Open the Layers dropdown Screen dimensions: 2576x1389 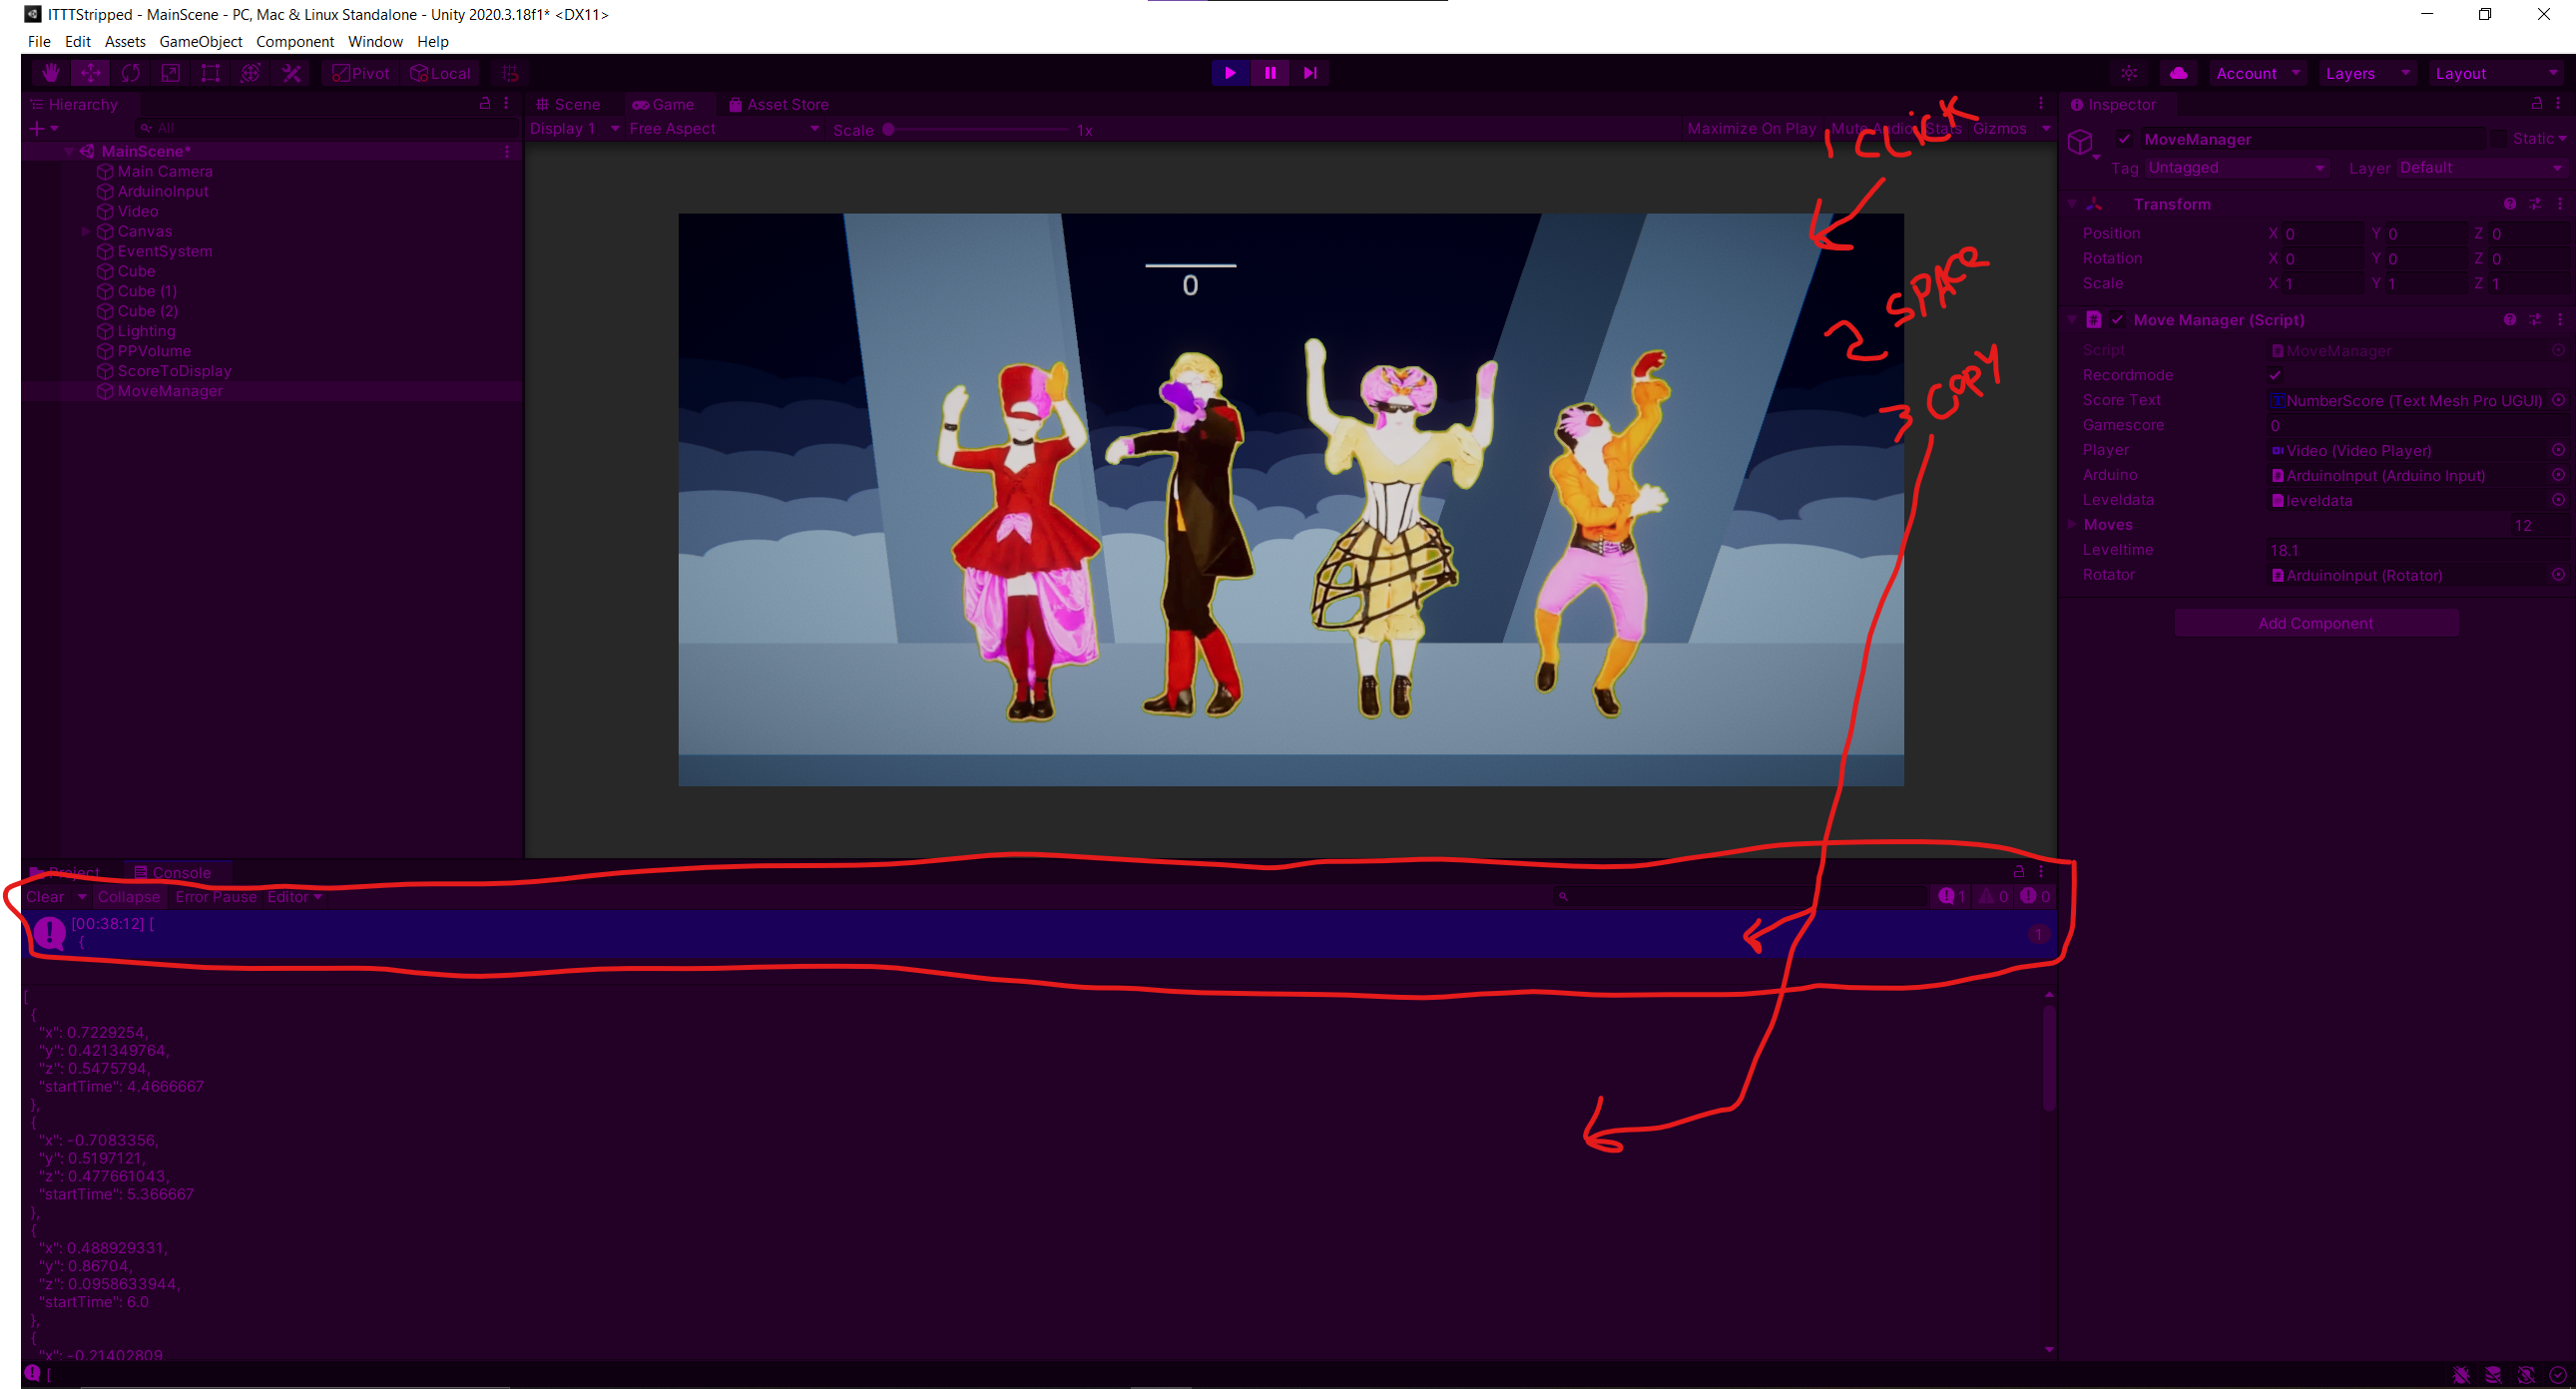[2366, 73]
